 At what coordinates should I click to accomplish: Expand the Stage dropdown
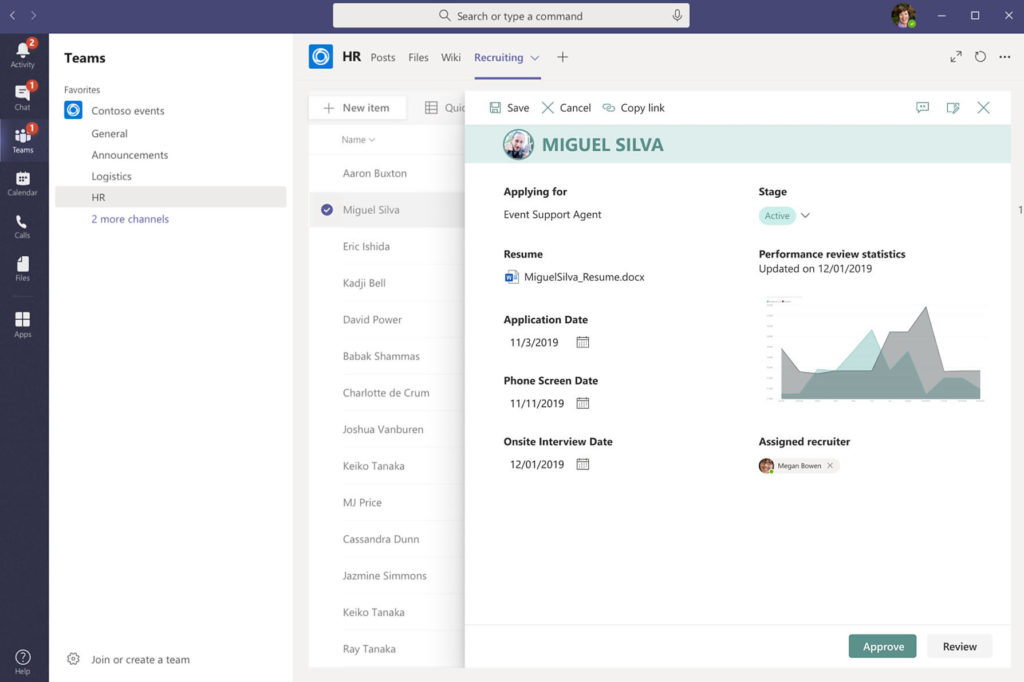805,215
